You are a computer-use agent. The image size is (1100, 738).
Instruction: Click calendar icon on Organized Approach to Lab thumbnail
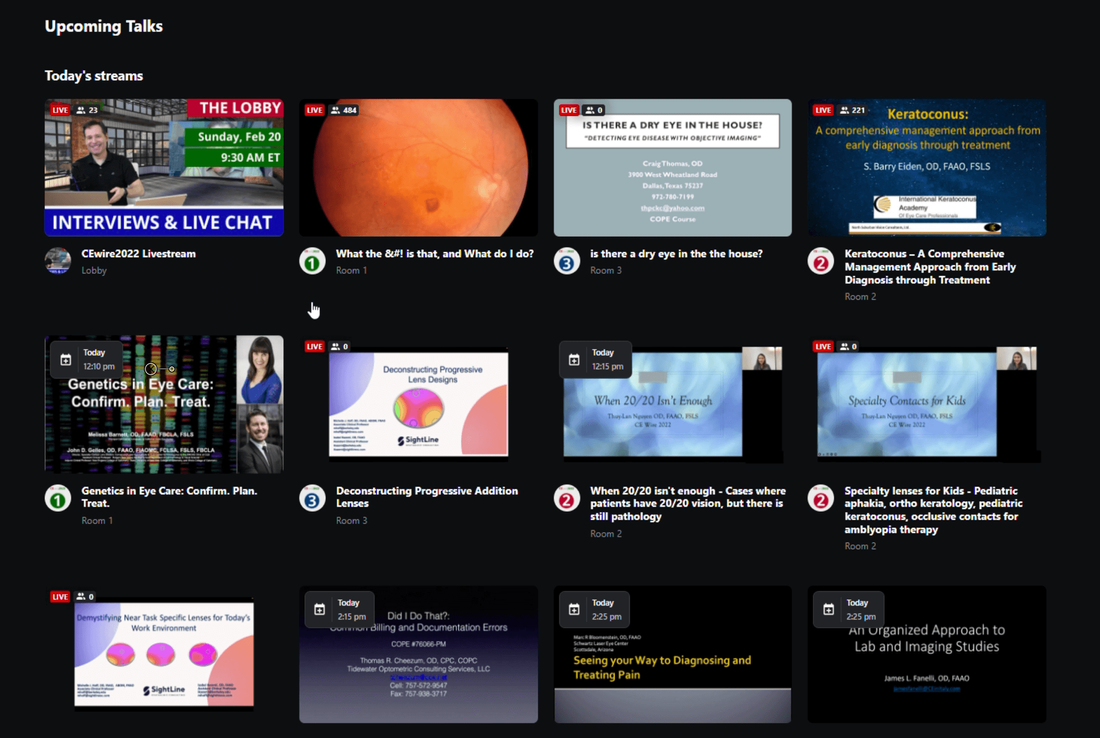coord(829,609)
